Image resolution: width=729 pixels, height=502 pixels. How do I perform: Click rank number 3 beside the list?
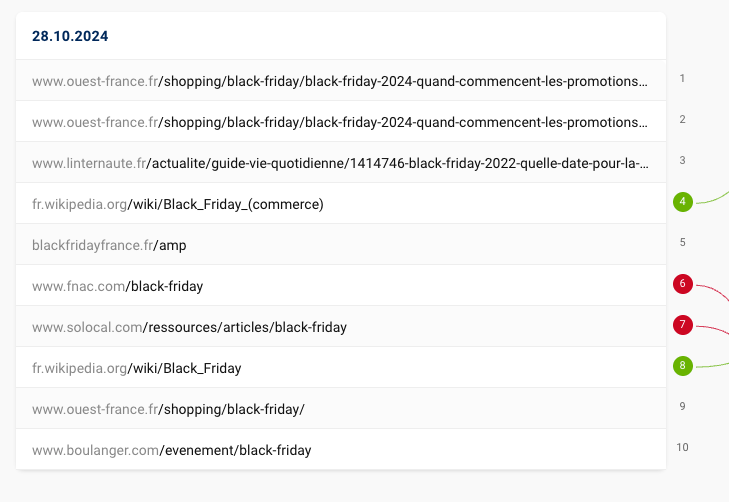point(682,160)
